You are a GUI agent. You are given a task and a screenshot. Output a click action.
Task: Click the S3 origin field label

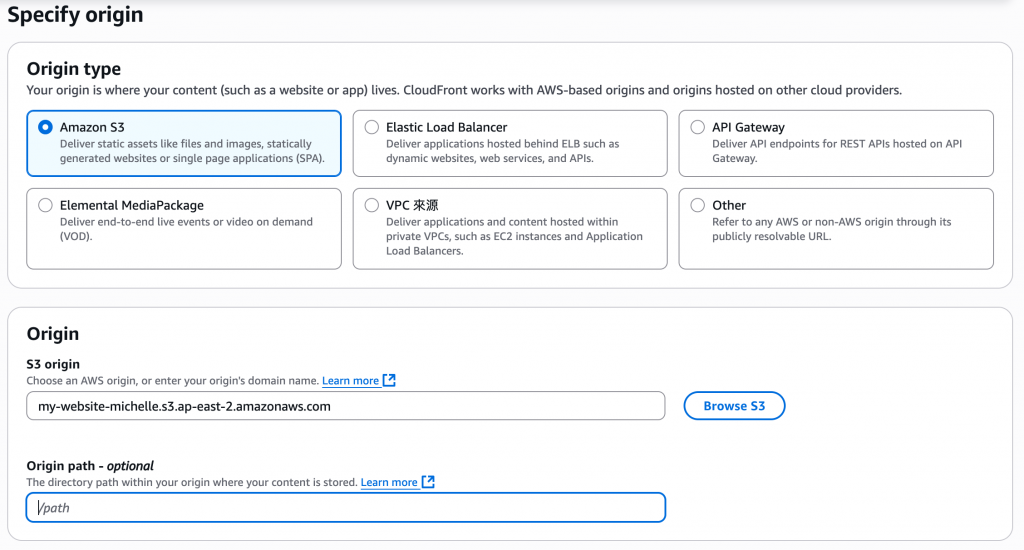click(x=53, y=364)
